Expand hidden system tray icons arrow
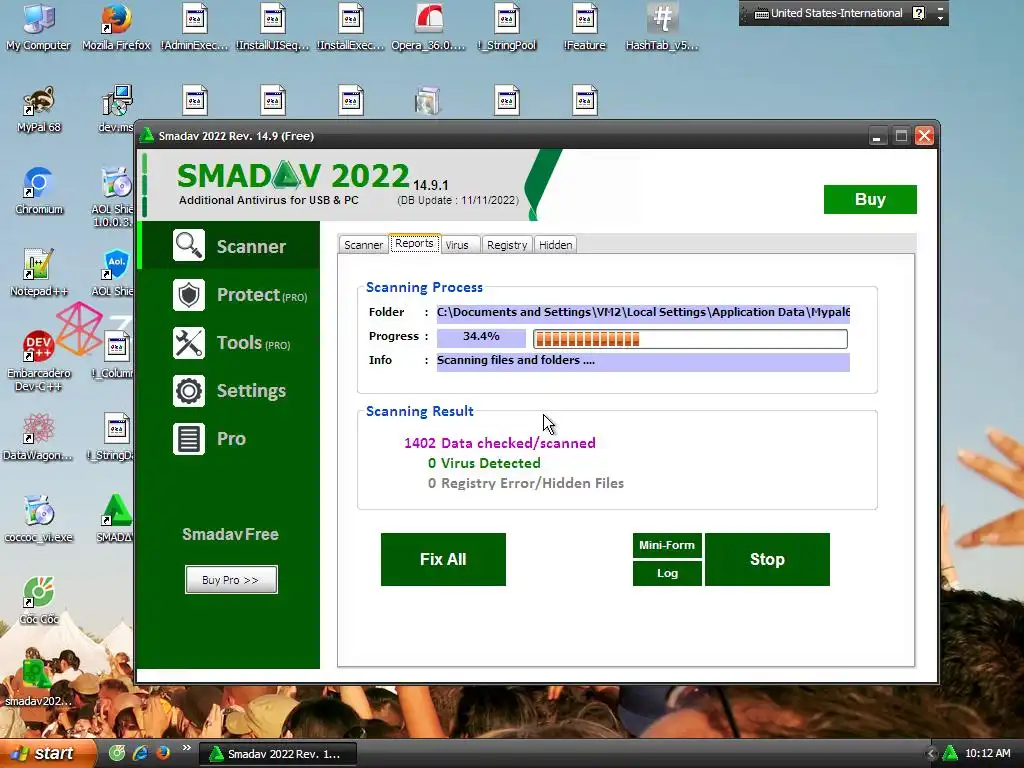The image size is (1024, 768). pyautogui.click(x=931, y=754)
